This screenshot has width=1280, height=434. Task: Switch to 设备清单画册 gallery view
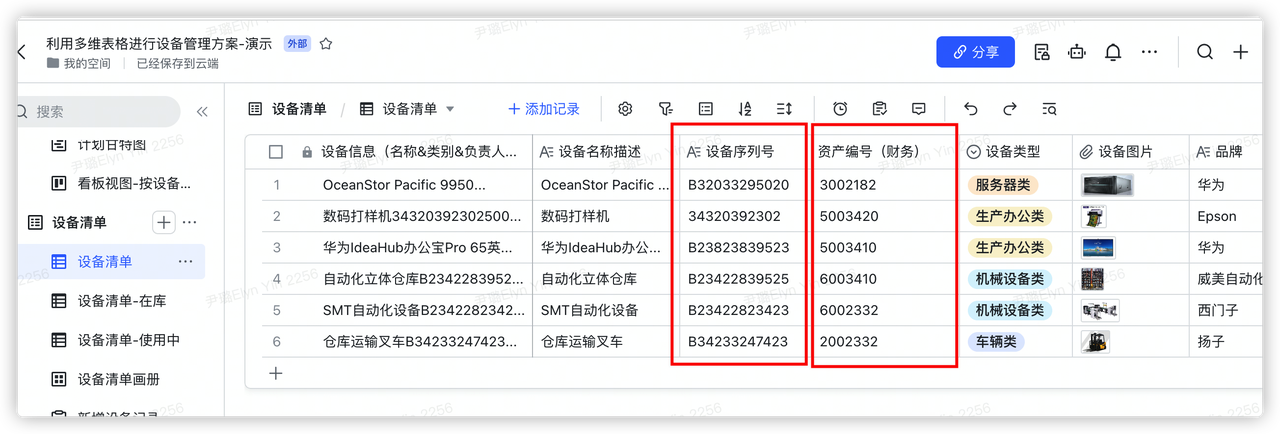tap(118, 379)
